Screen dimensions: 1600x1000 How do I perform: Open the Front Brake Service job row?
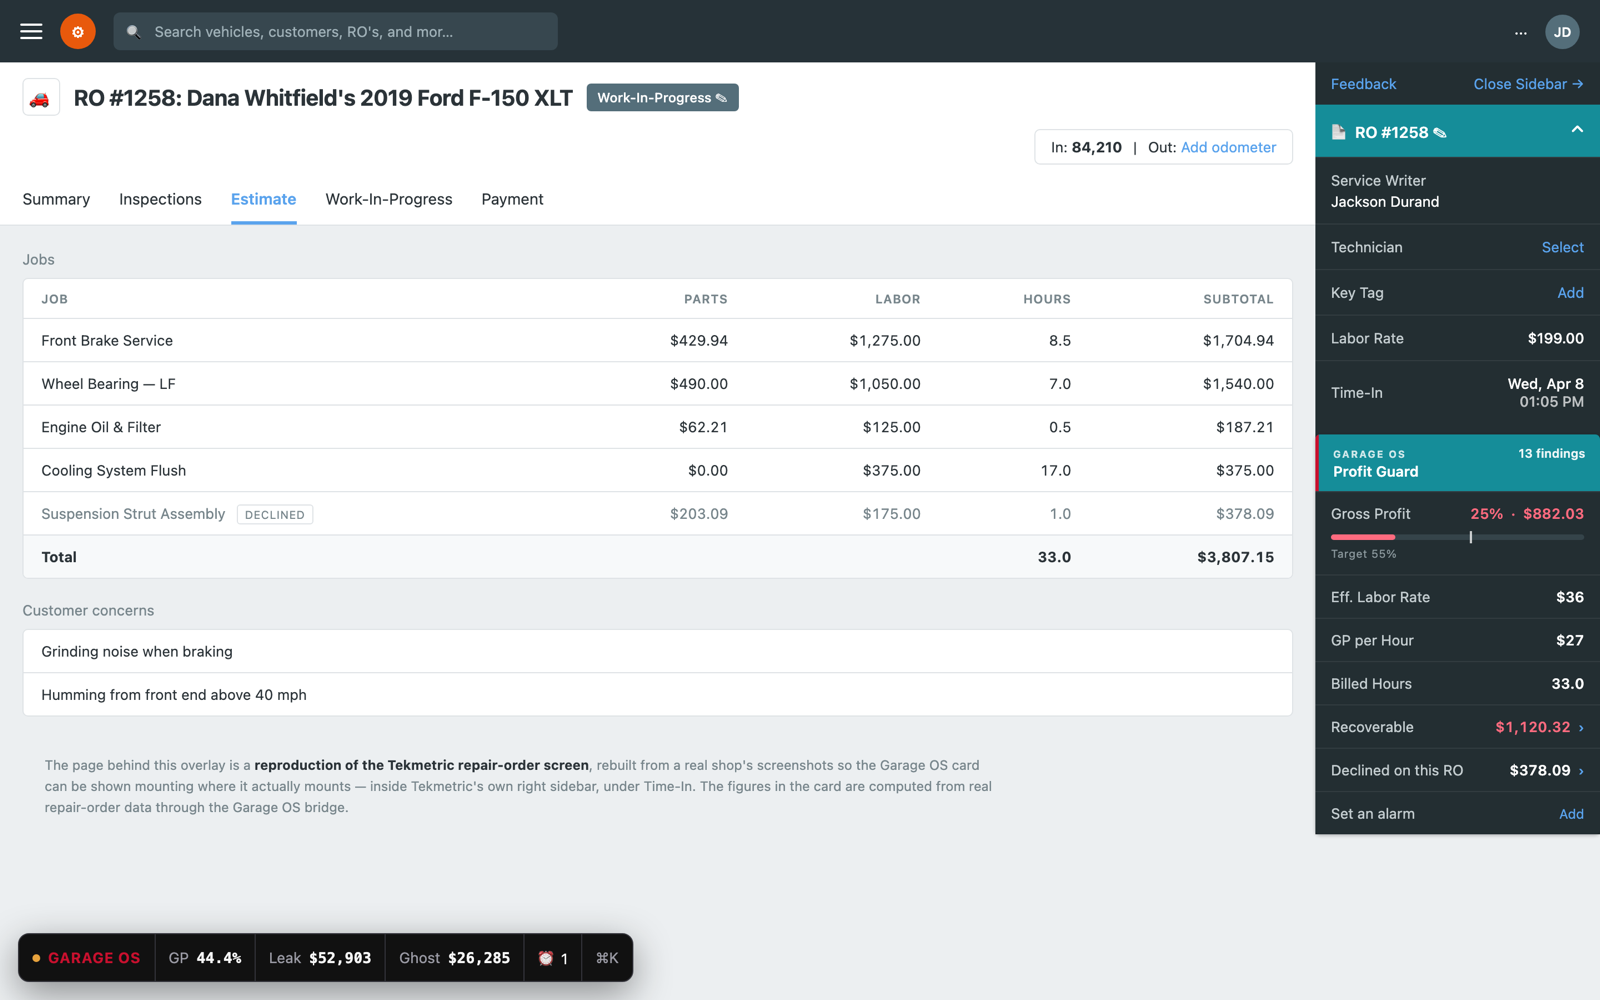coord(657,341)
